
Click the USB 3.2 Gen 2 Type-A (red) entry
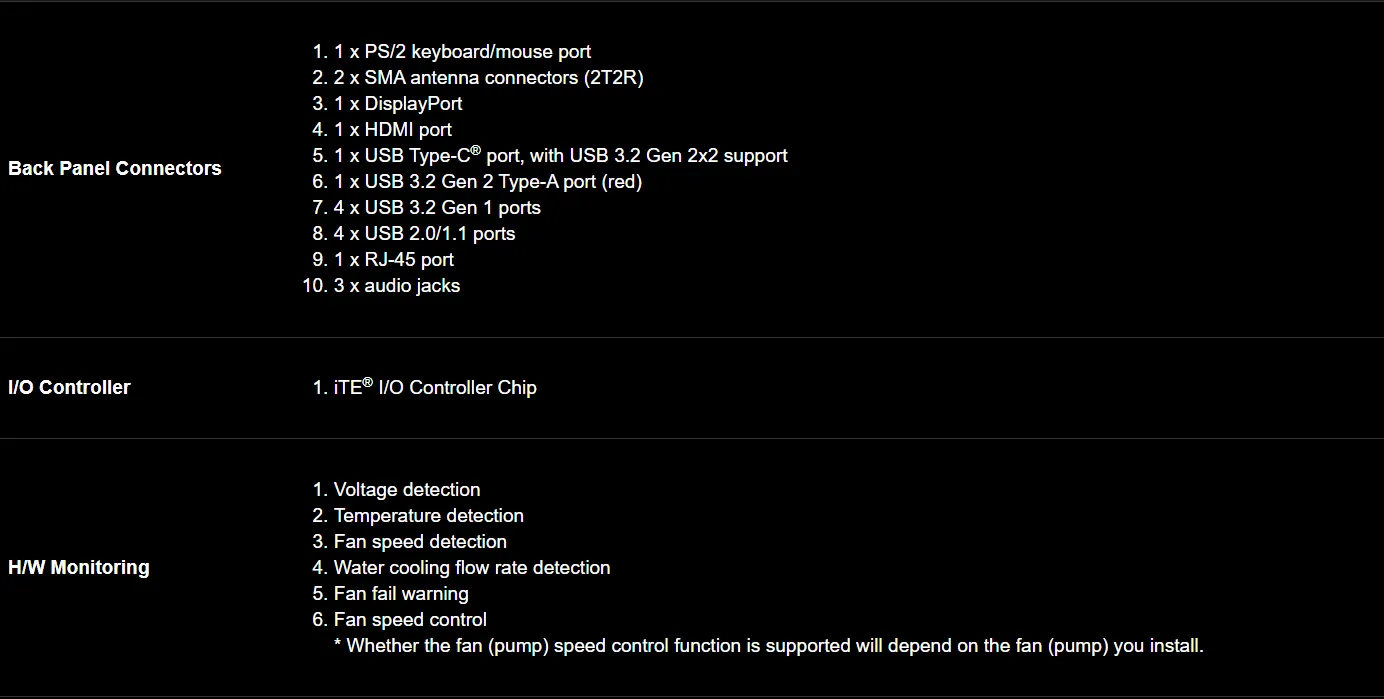(488, 182)
